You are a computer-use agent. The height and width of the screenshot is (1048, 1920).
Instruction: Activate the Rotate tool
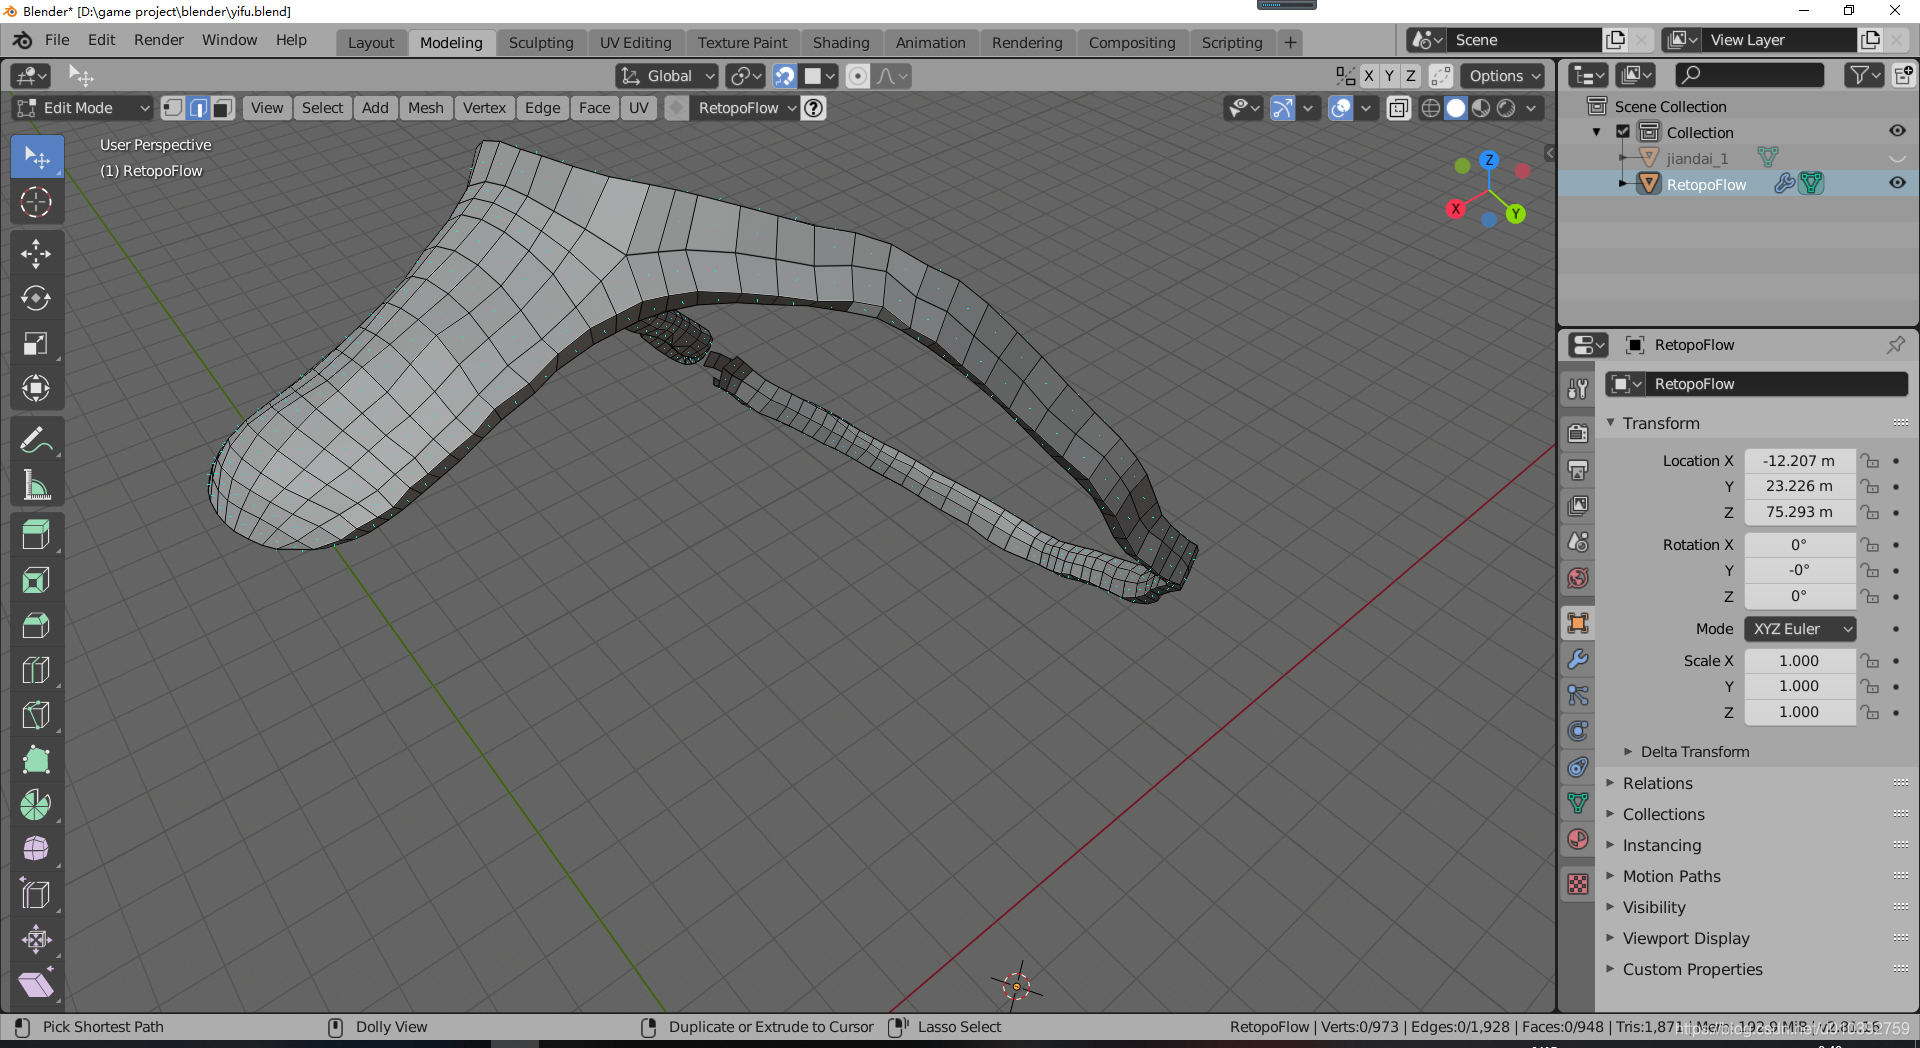coord(36,298)
